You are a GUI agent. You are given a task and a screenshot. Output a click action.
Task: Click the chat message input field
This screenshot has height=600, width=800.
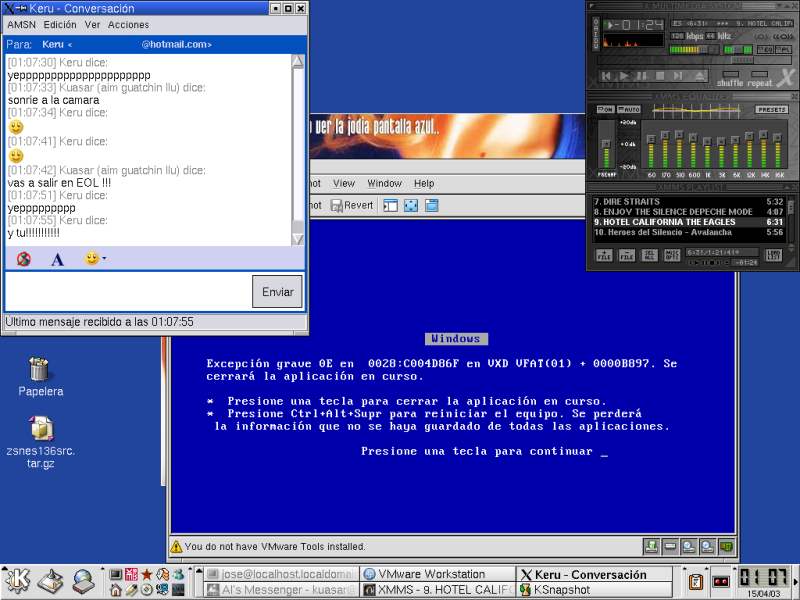point(128,292)
